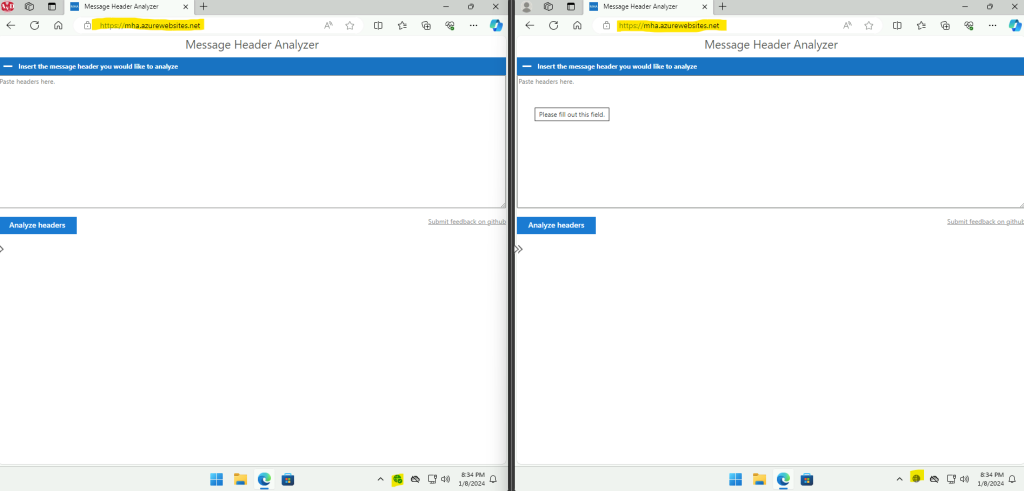Start Read aloud in left browser window
This screenshot has width=1024, height=491.
click(x=328, y=25)
